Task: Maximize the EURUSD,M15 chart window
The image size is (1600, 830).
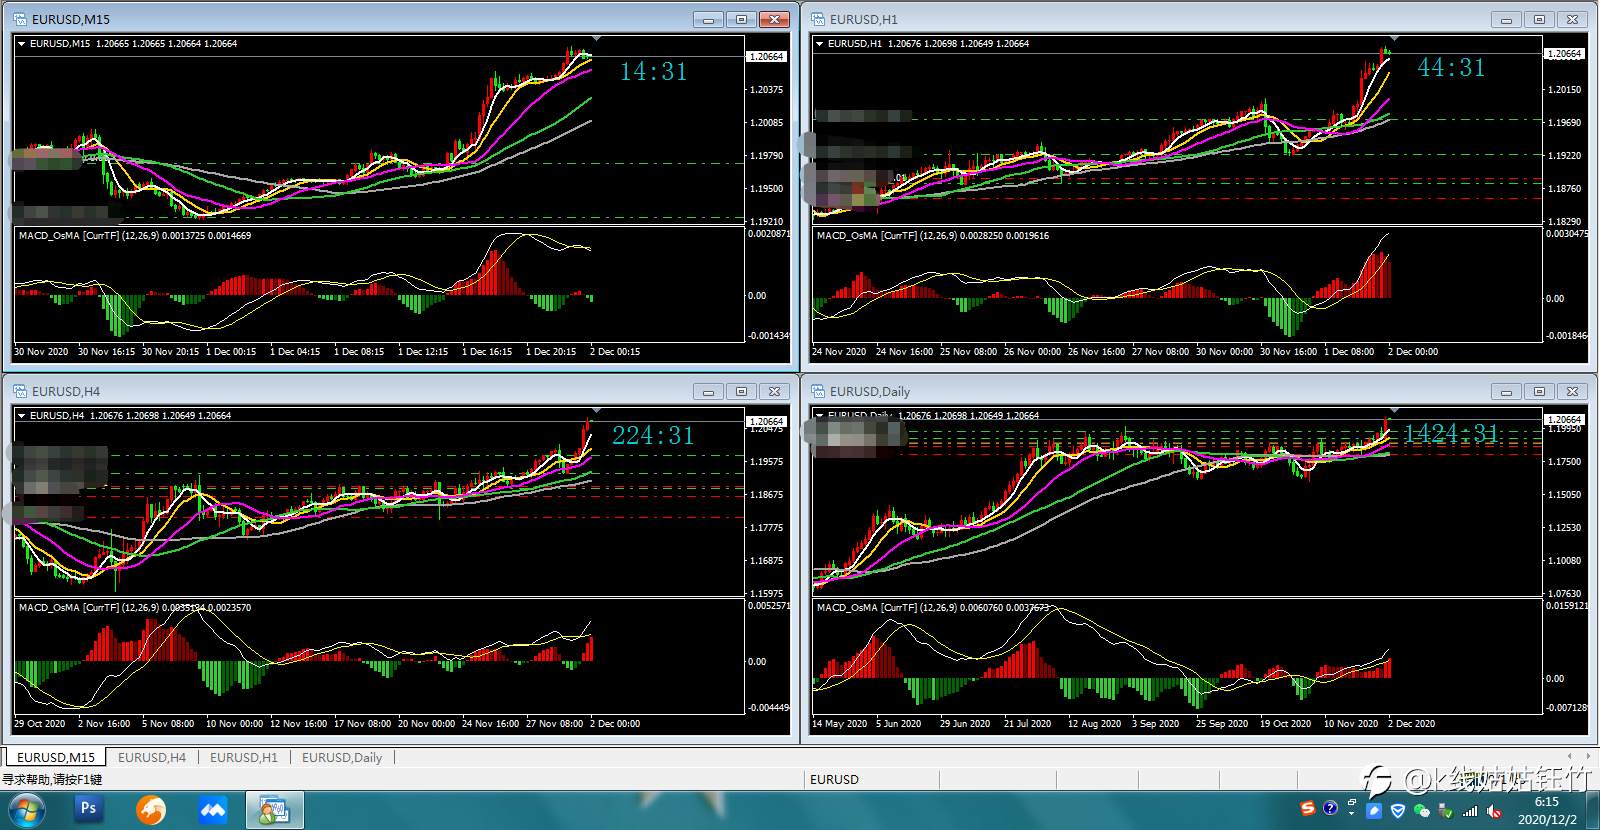Action: 741,19
